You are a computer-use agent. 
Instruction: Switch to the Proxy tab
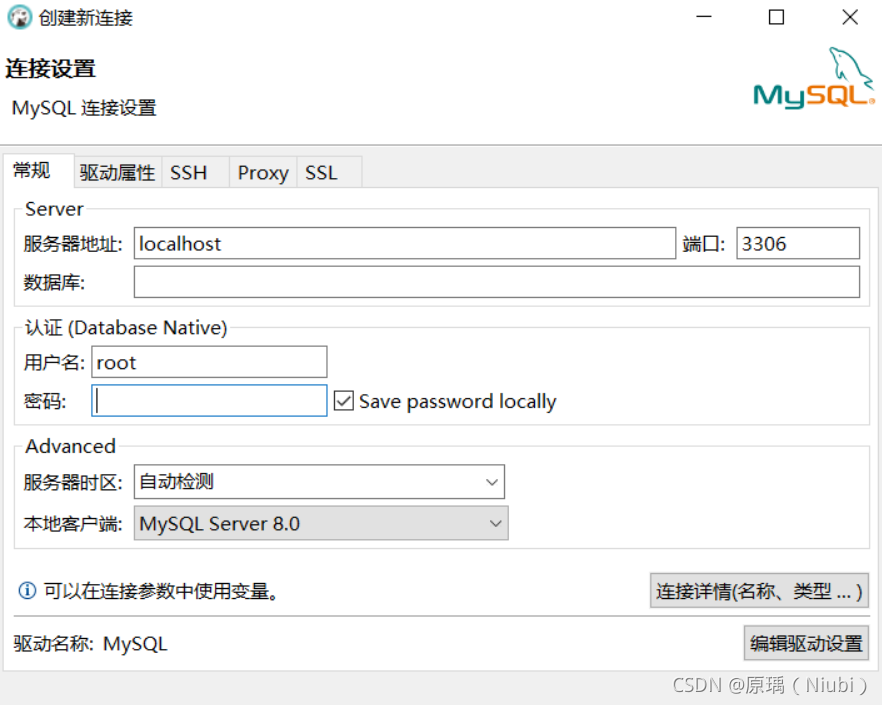263,173
